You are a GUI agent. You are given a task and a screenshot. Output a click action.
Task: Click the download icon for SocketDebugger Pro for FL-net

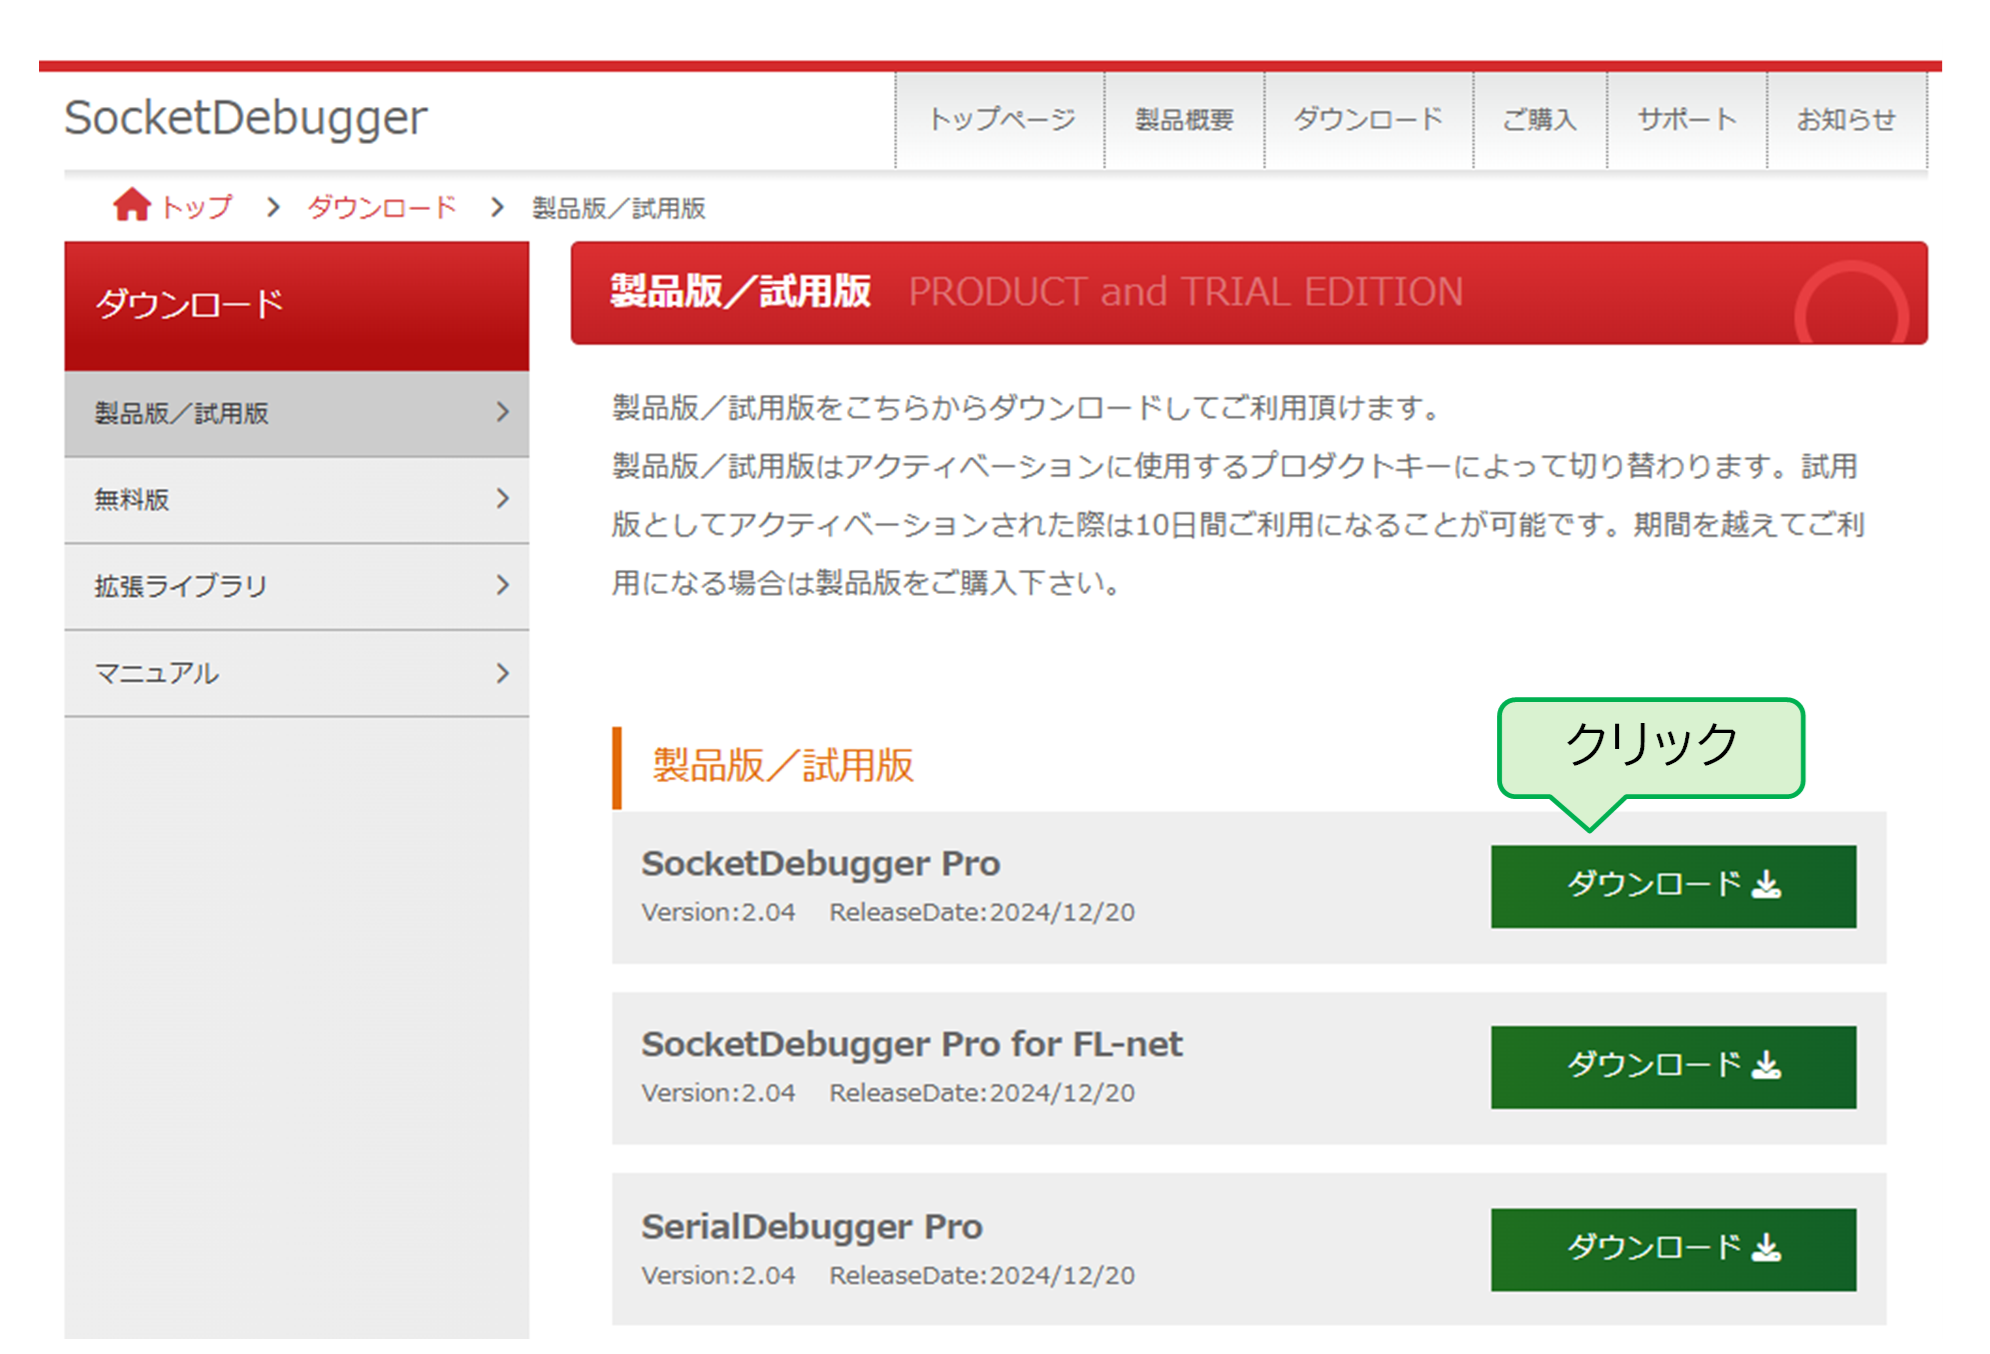(x=1768, y=1064)
